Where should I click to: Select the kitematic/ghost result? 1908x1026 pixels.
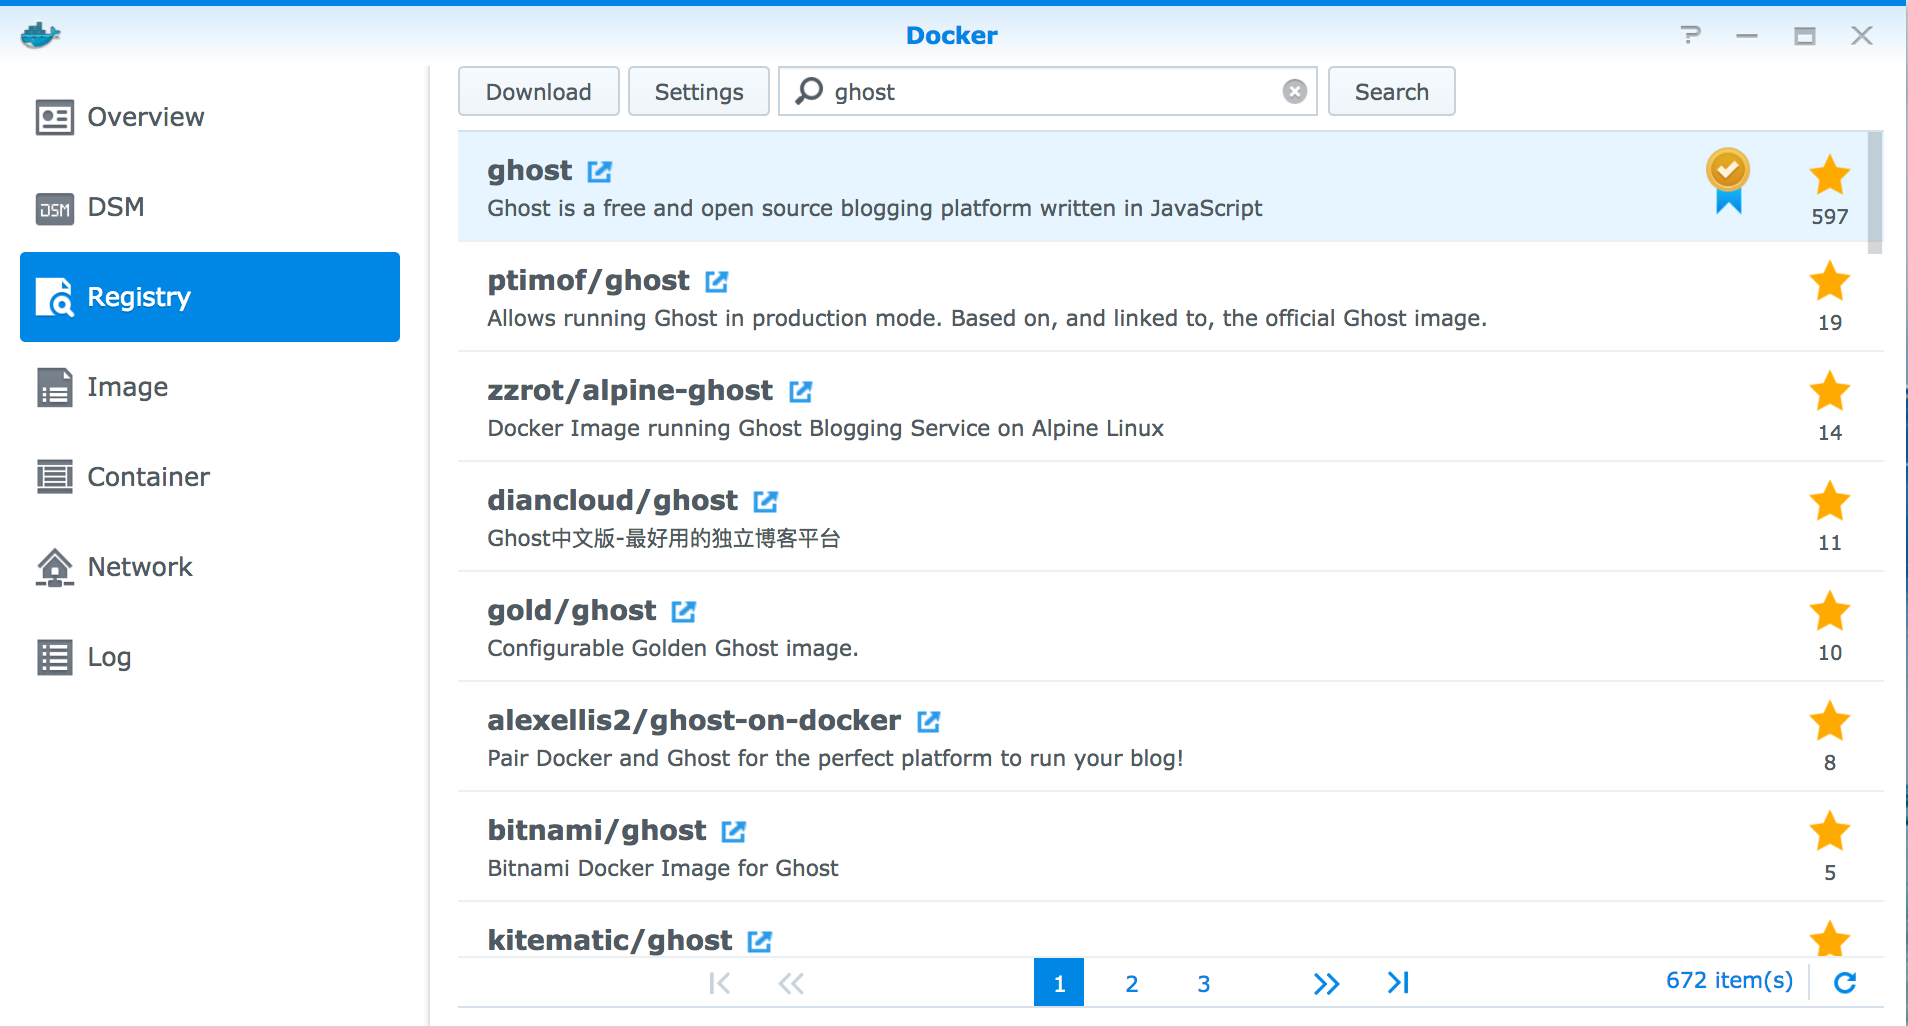[1170, 930]
